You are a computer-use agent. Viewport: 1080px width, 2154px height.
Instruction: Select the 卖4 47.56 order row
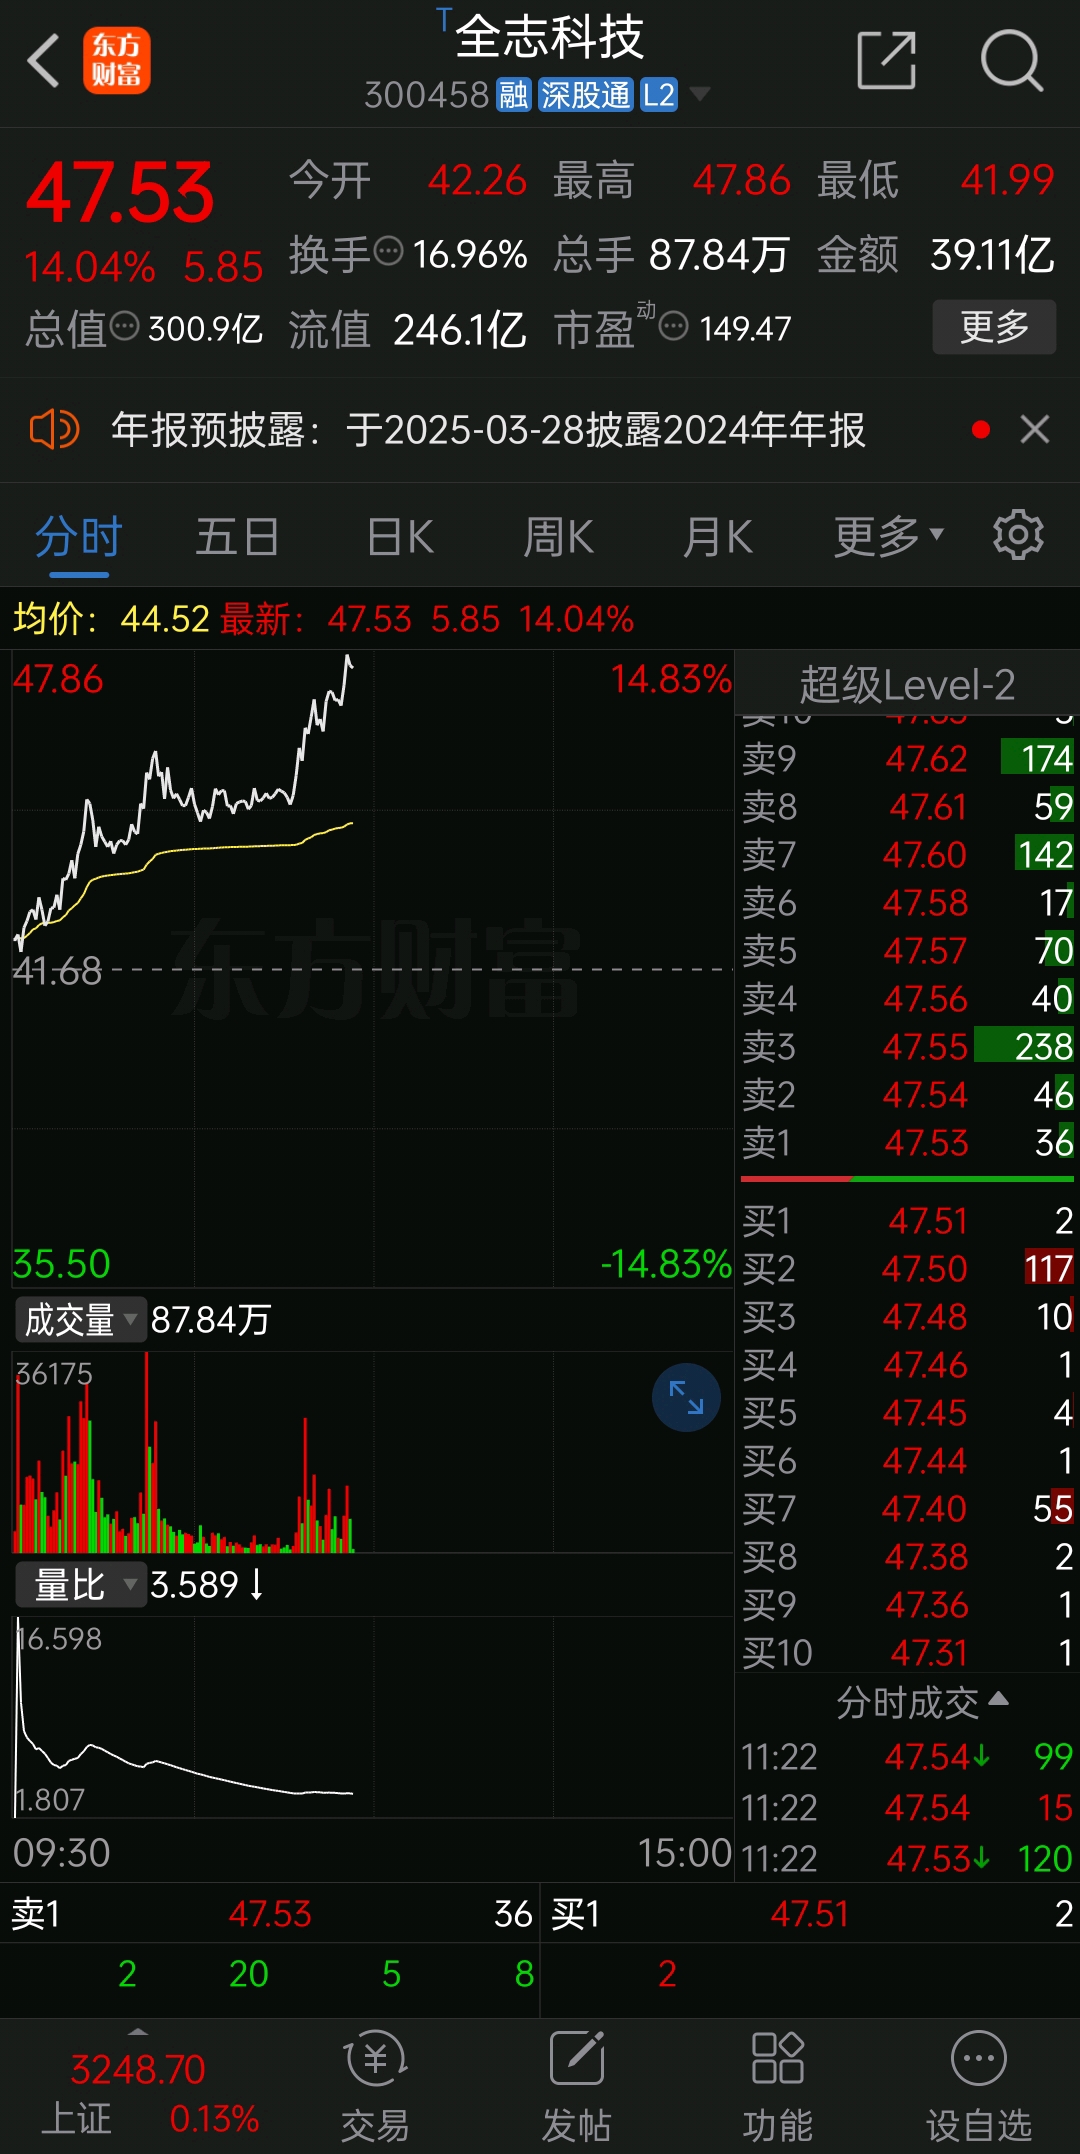pyautogui.click(x=907, y=998)
